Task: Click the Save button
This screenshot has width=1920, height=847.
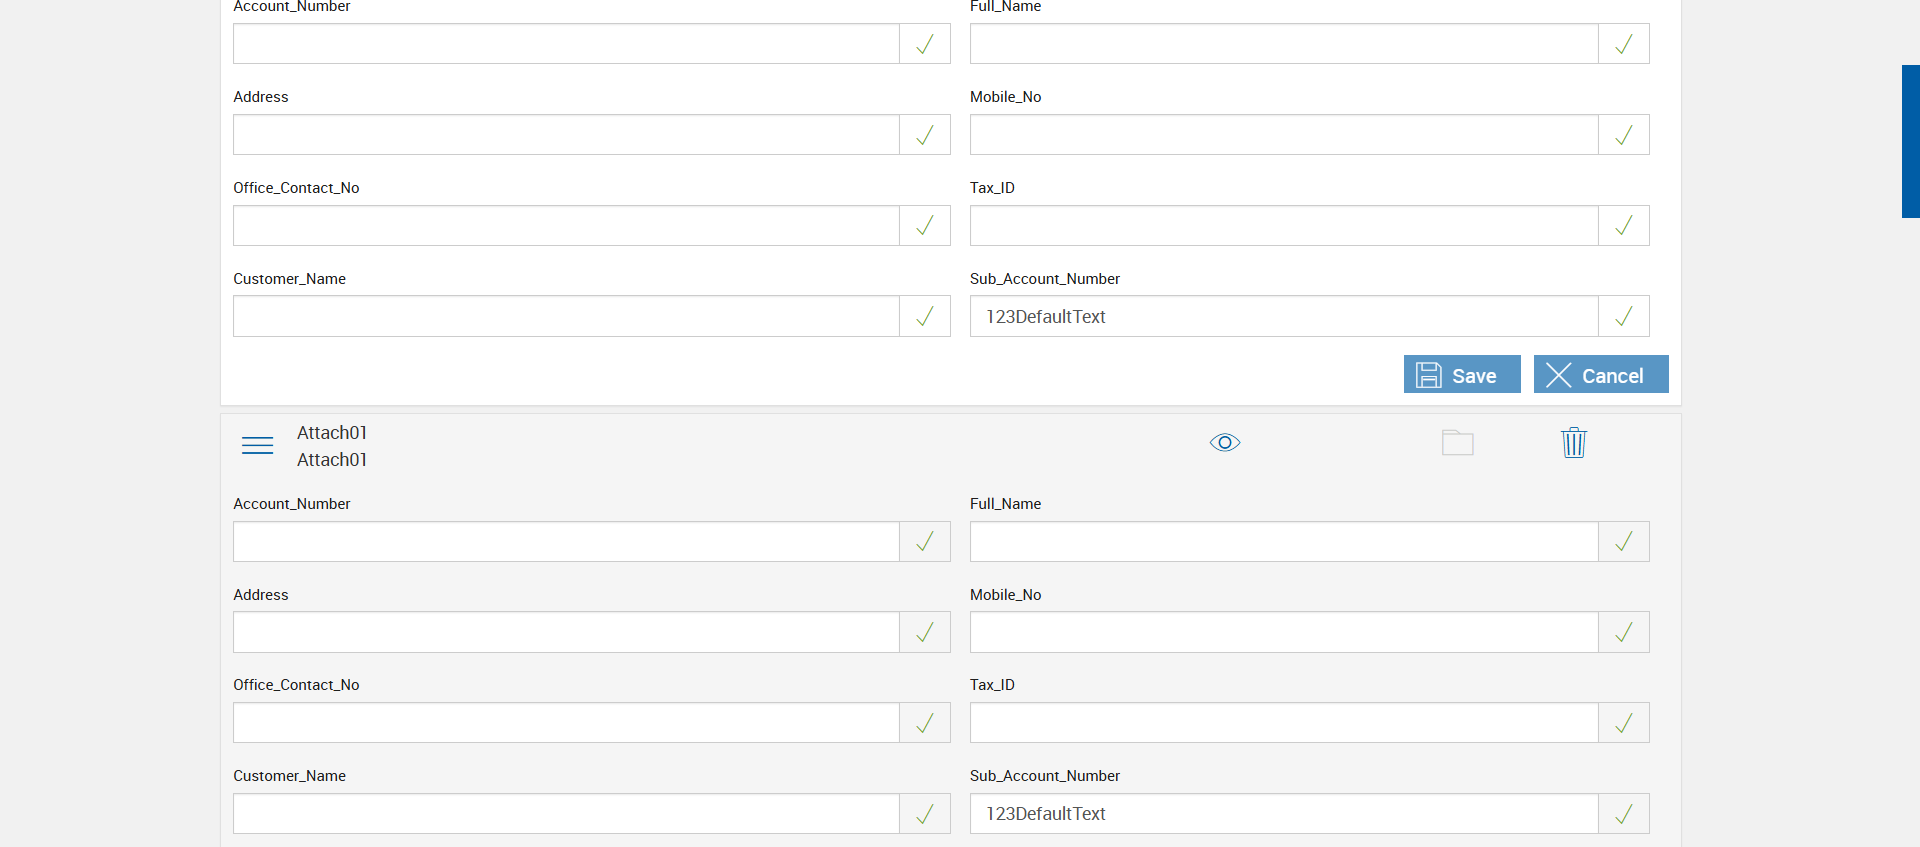Action: pyautogui.click(x=1461, y=375)
